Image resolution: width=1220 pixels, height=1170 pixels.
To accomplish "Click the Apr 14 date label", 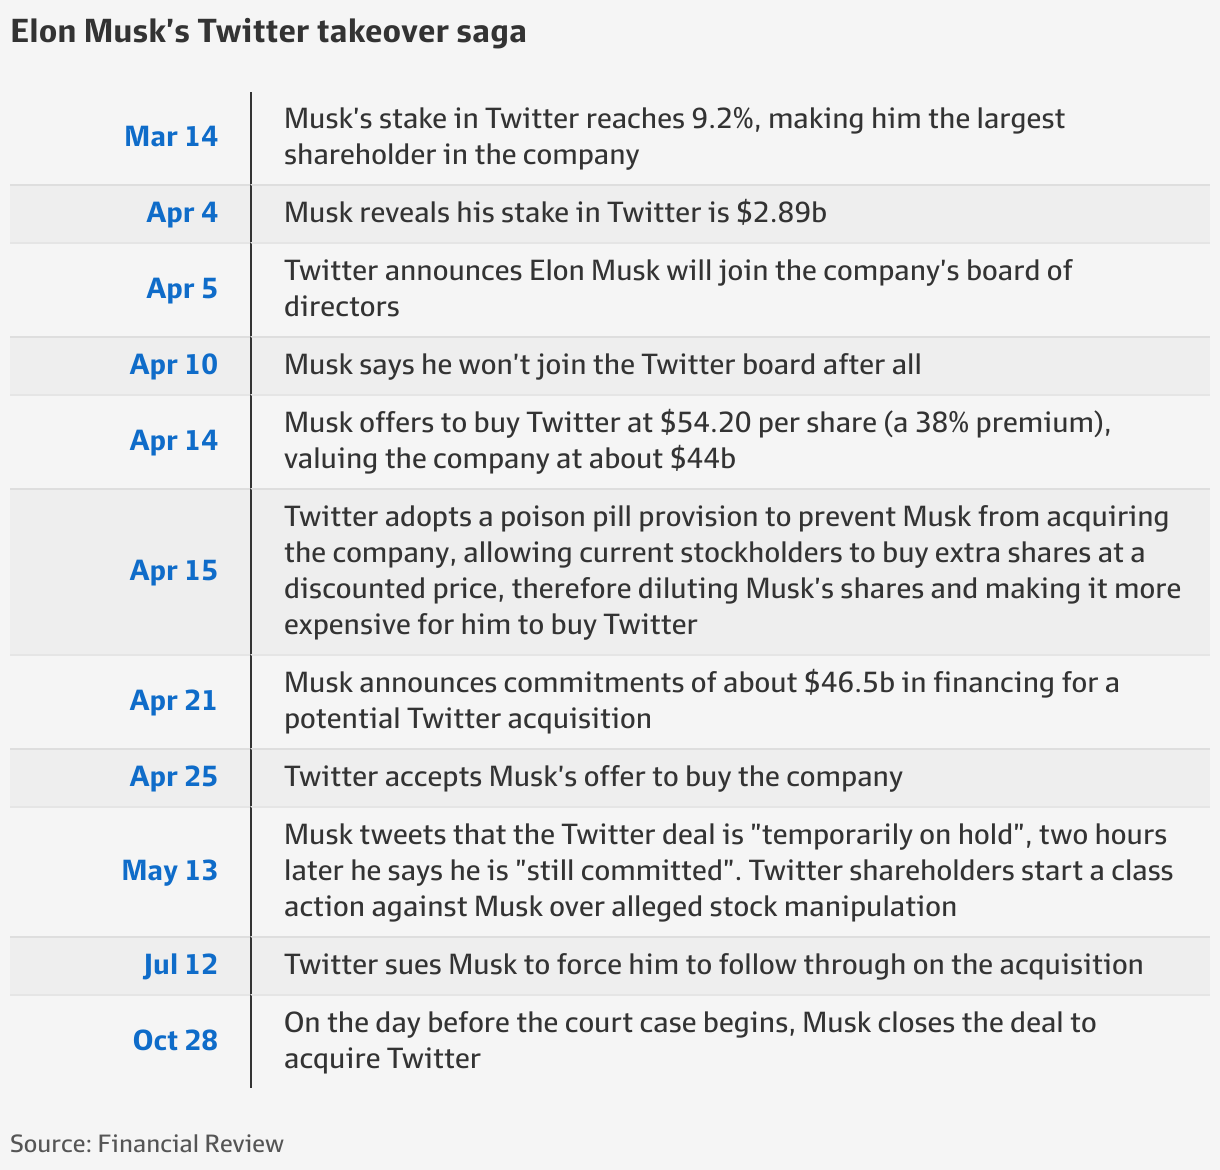I will click(x=174, y=440).
